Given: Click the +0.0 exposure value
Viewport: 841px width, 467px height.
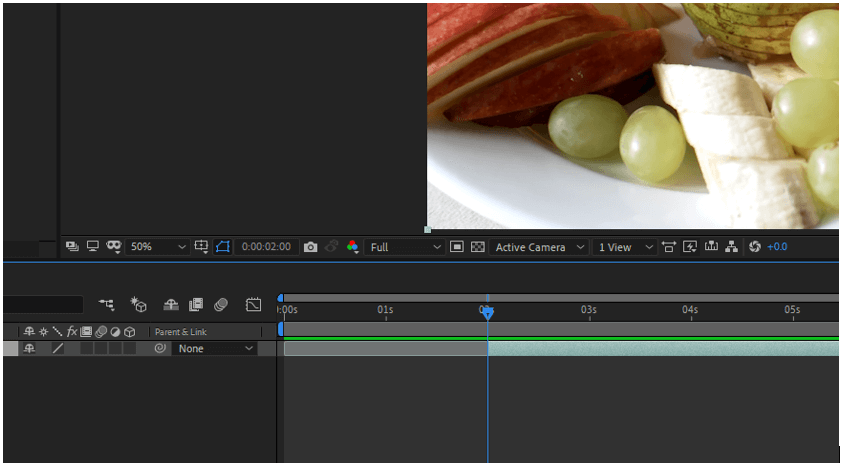Looking at the screenshot, I should click(x=777, y=247).
